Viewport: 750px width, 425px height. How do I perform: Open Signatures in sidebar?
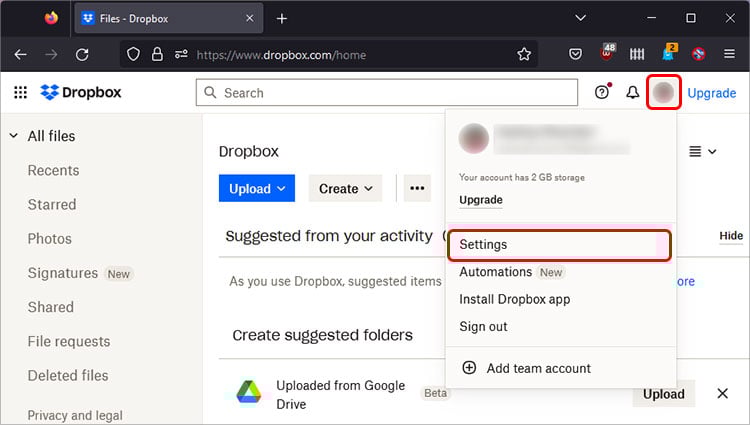[63, 273]
